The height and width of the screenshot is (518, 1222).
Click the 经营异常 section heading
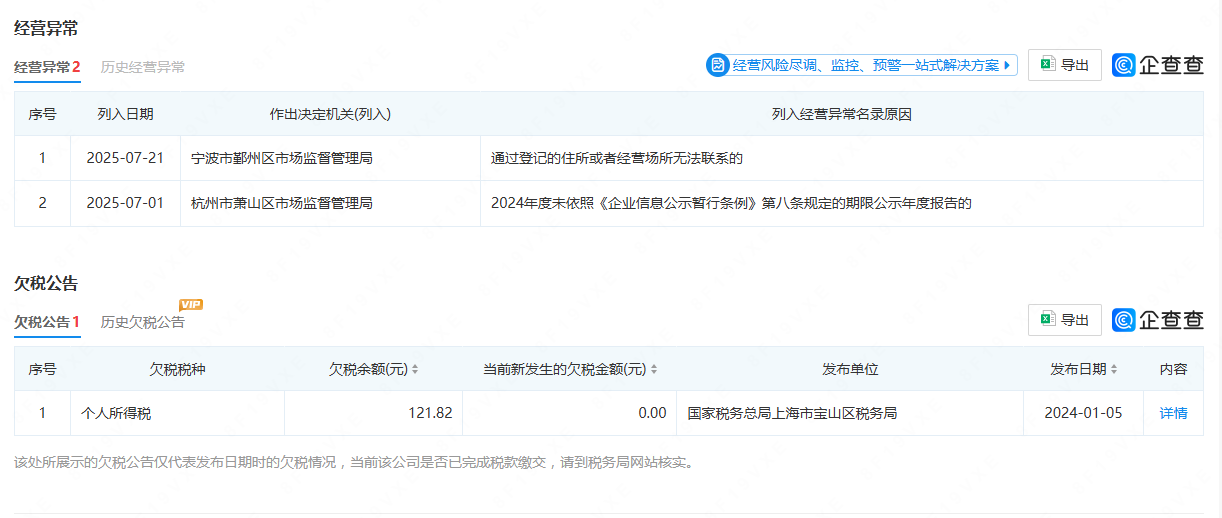[46, 28]
